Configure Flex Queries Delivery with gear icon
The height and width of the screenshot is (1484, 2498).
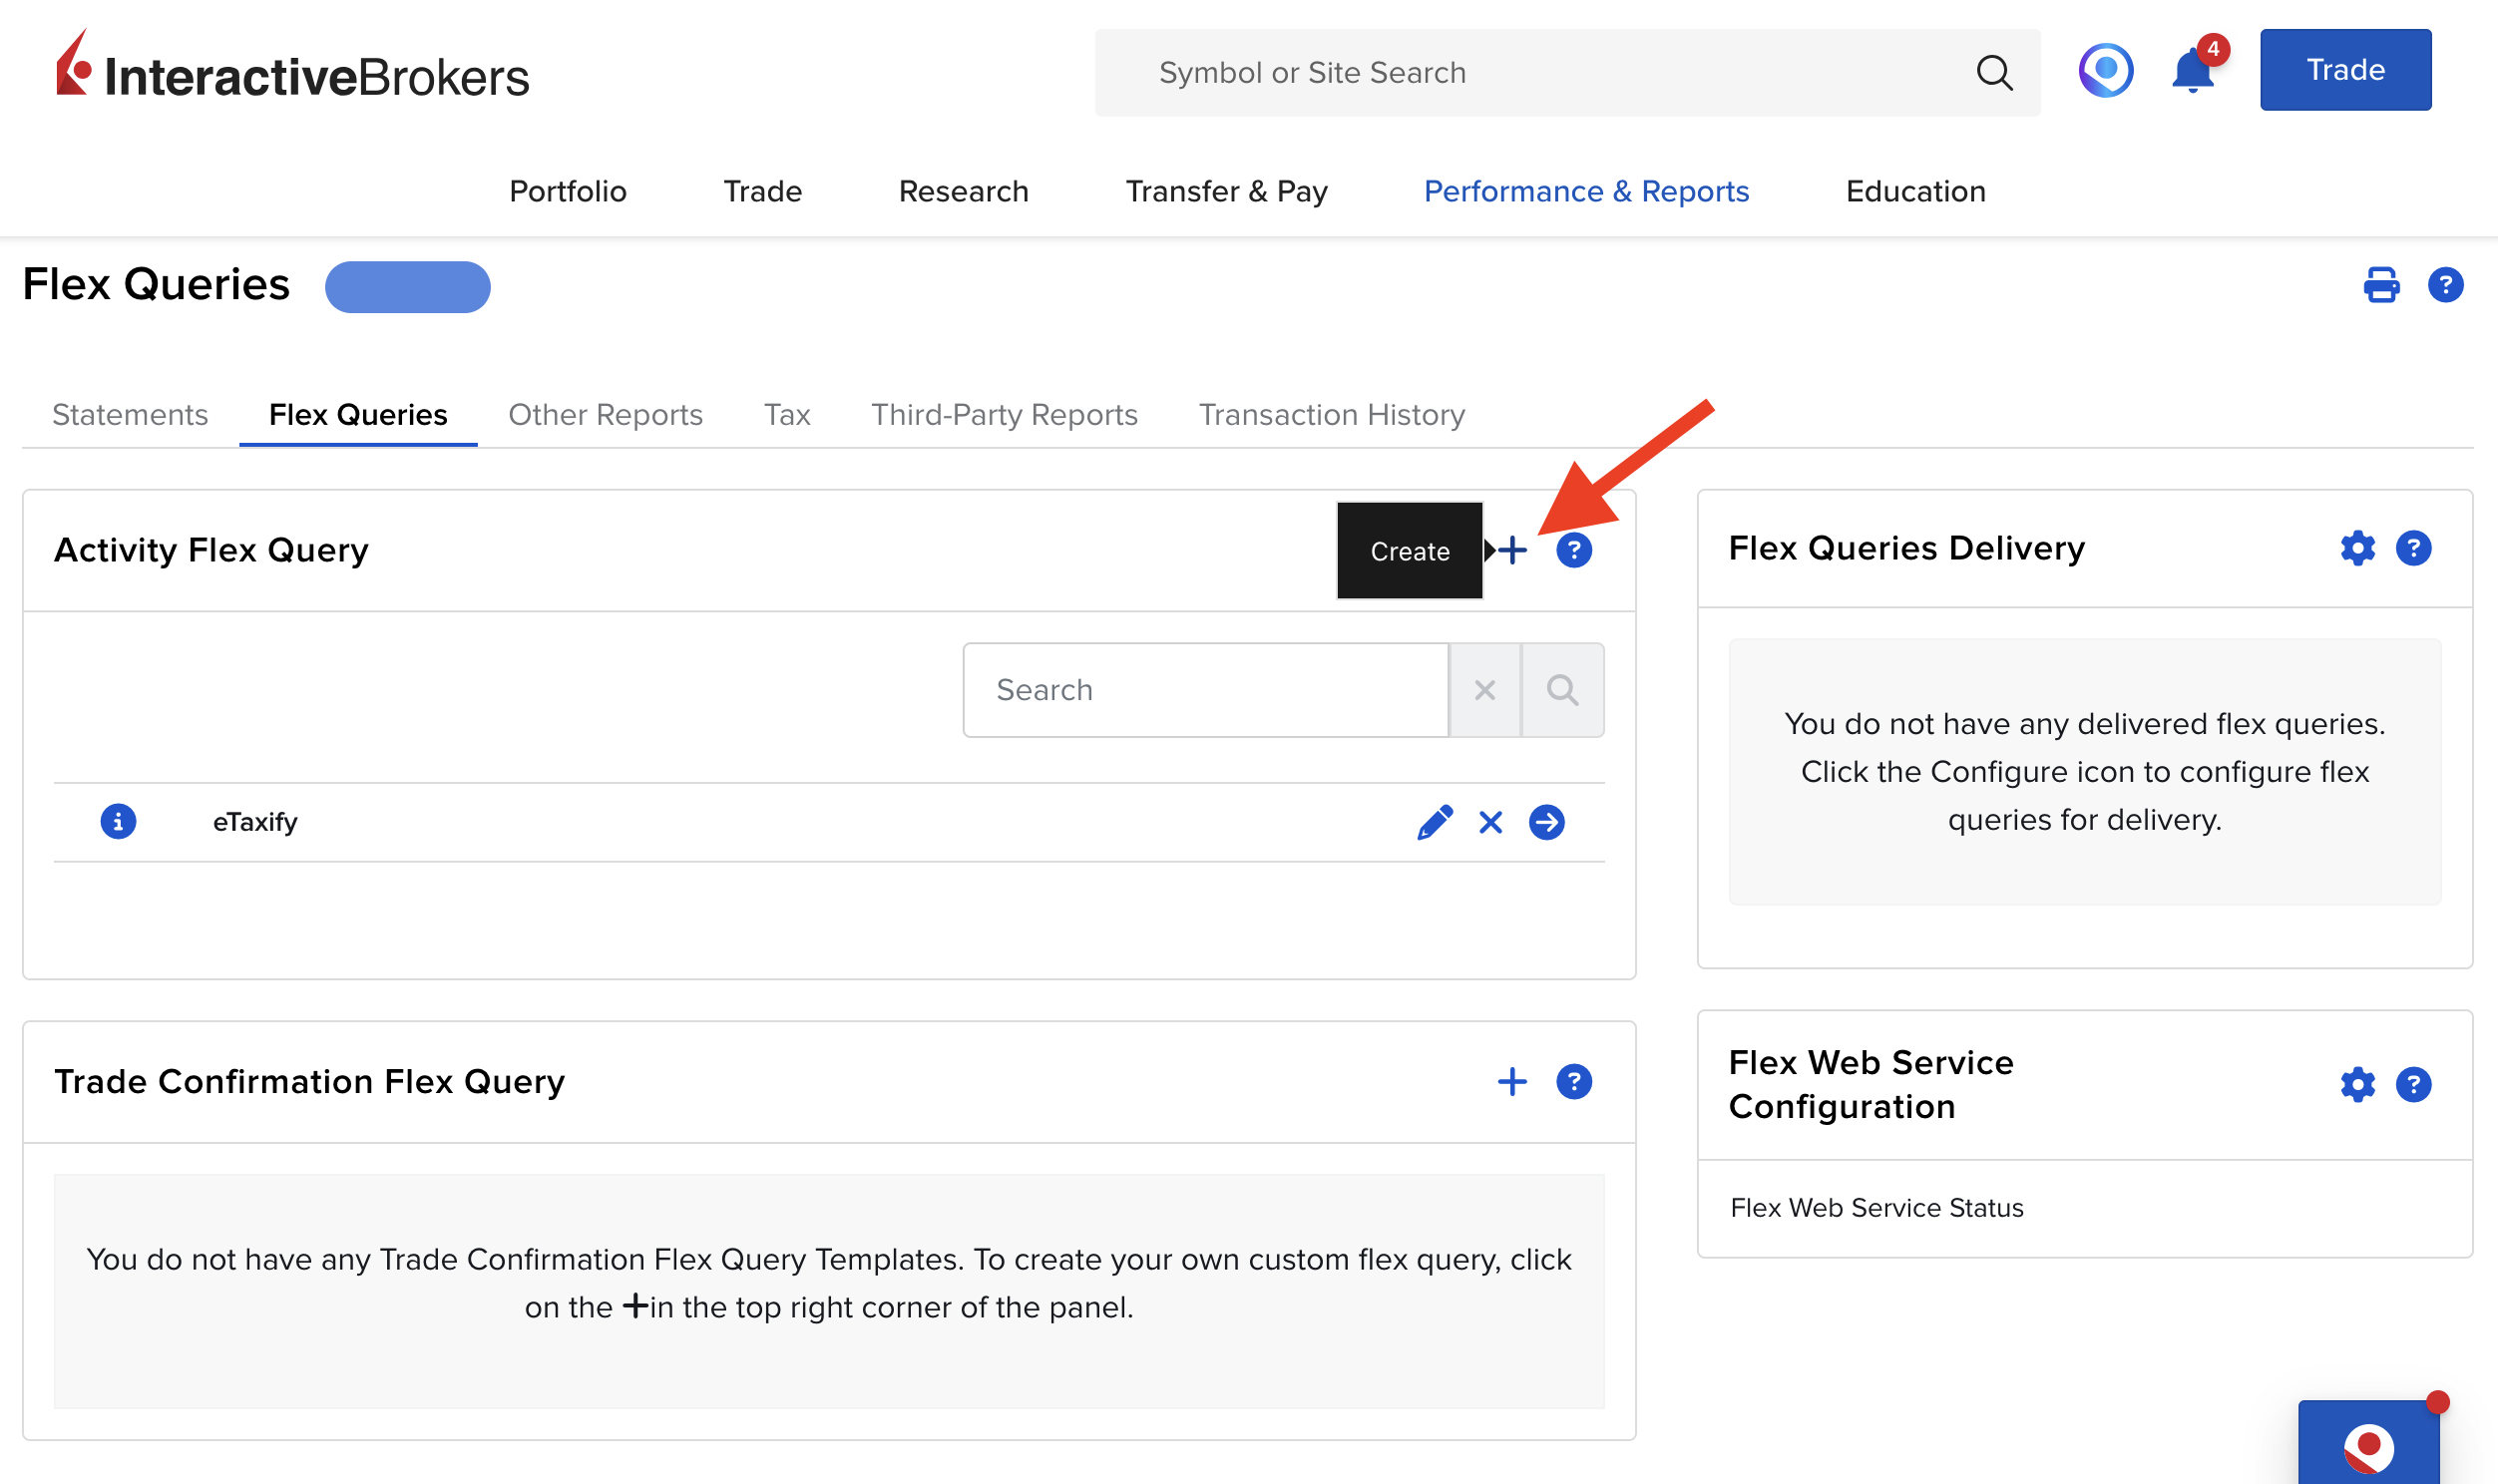(2357, 548)
